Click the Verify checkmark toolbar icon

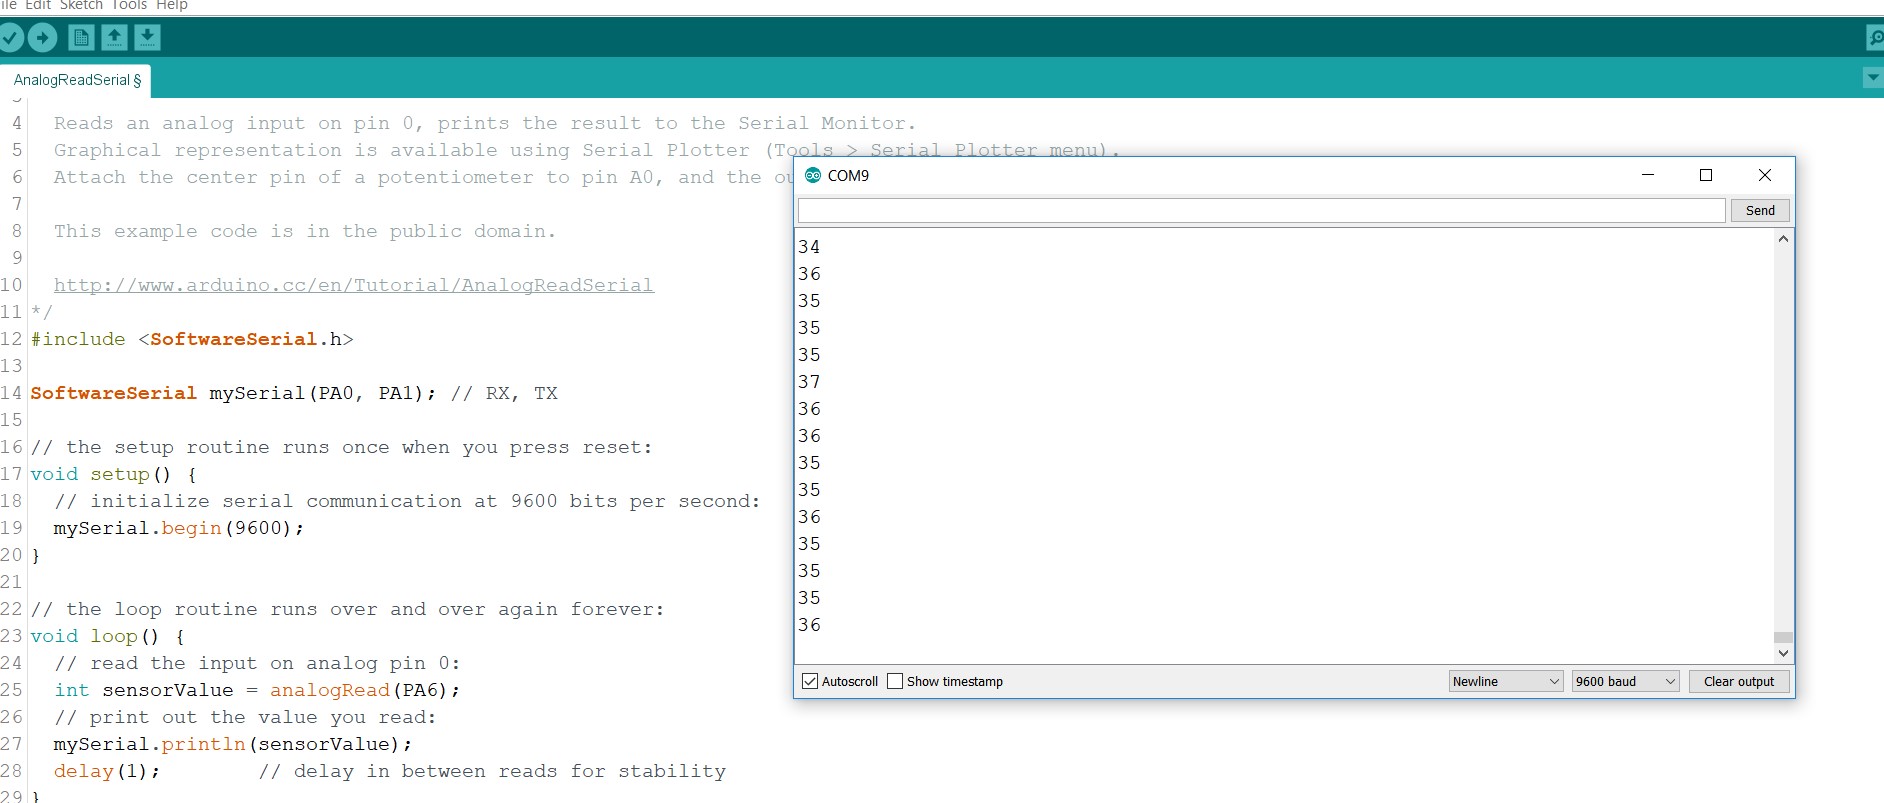[x=10, y=38]
